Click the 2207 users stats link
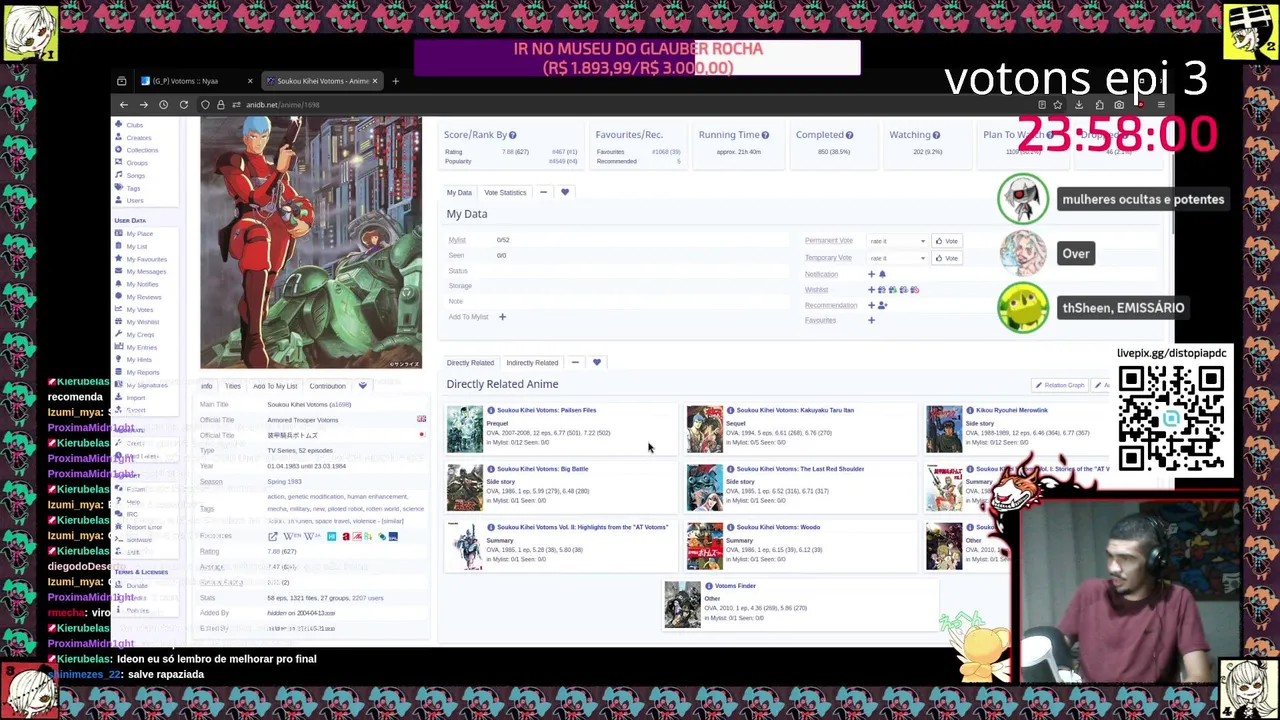Image resolution: width=1280 pixels, height=720 pixels. coord(368,598)
